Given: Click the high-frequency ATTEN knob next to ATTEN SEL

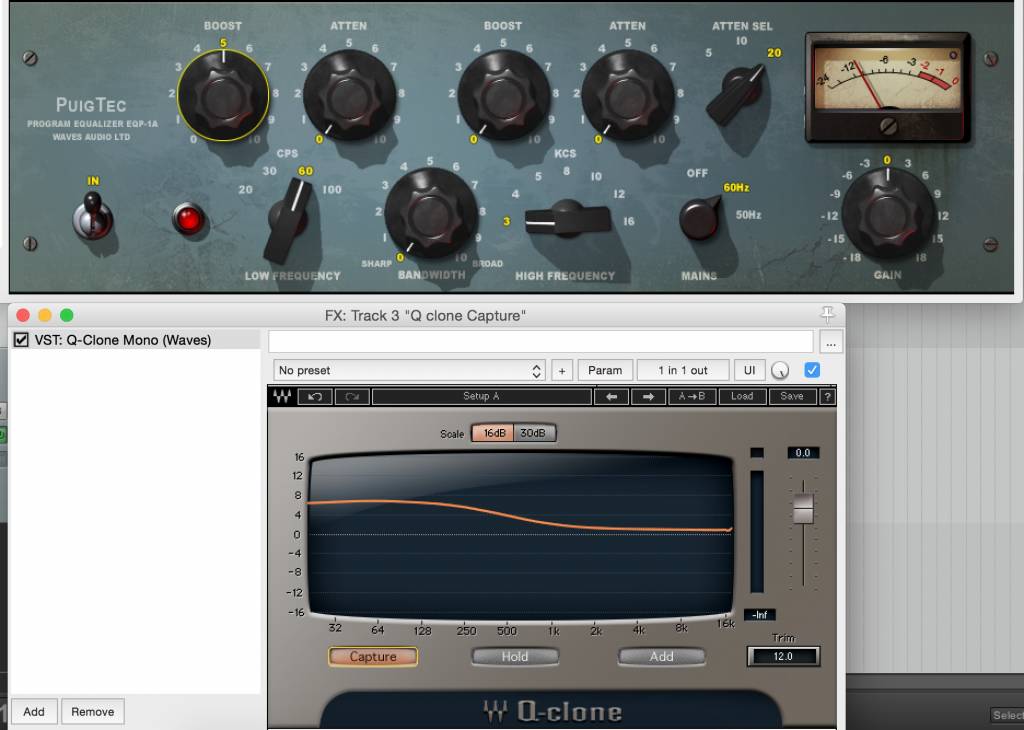Looking at the screenshot, I should click(627, 95).
